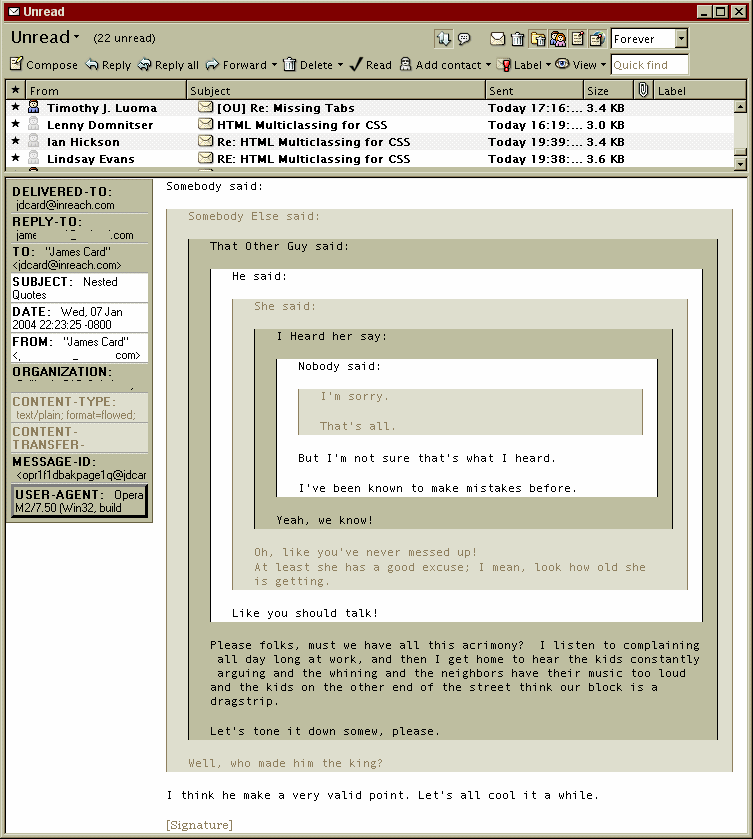The image size is (753, 839).
Task: Click the paperclip attachment column header
Action: click(x=643, y=90)
